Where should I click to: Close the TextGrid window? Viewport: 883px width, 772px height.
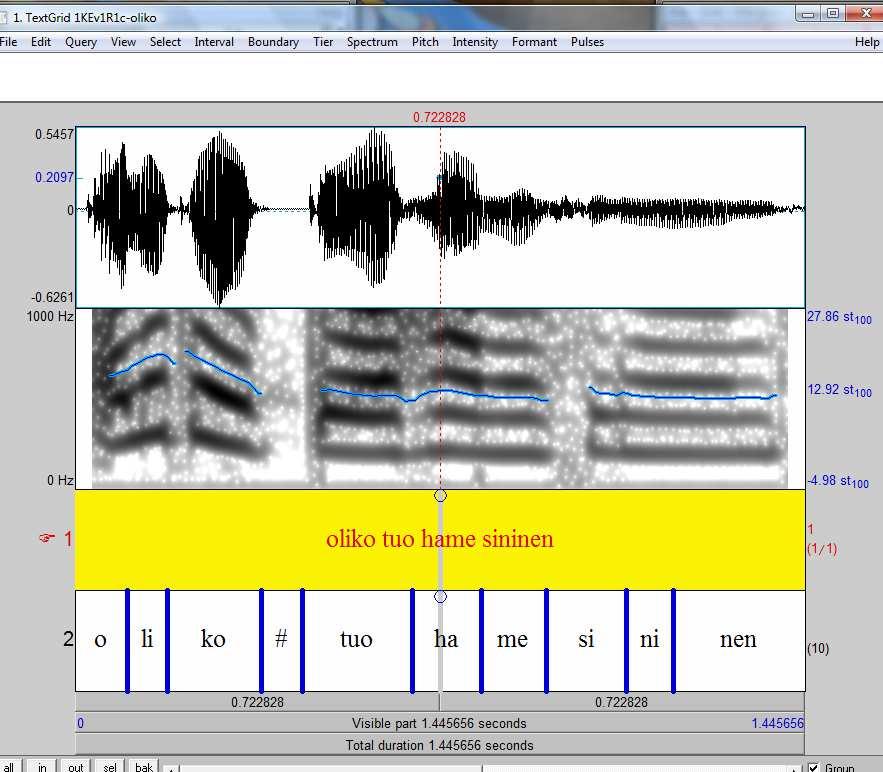point(866,14)
